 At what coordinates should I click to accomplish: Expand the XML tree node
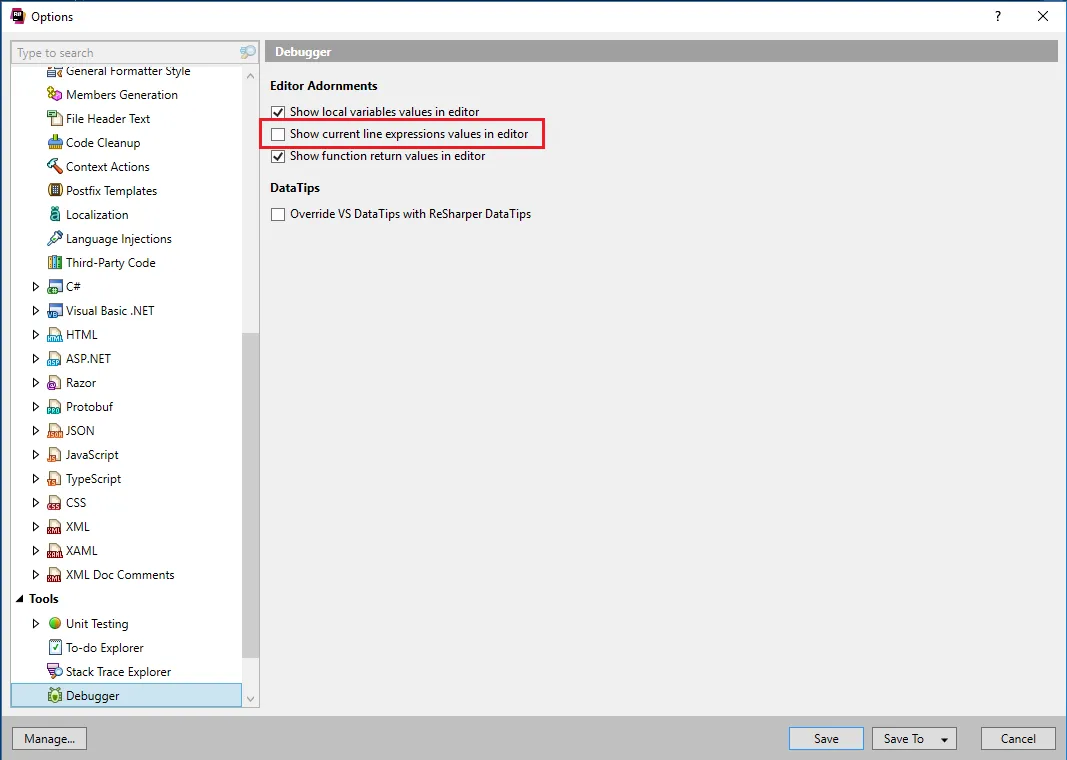click(x=35, y=527)
